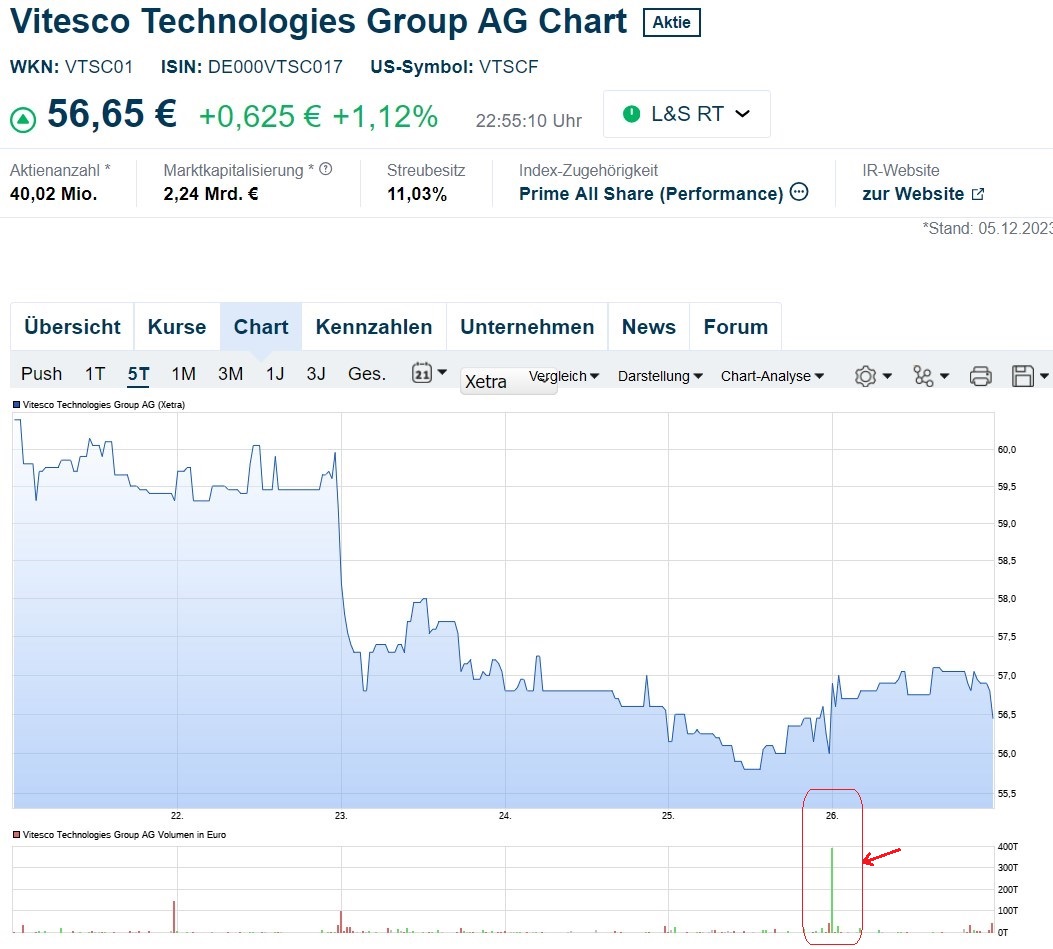1053x949 pixels.
Task: Click the Aktie label badge
Action: [x=672, y=22]
